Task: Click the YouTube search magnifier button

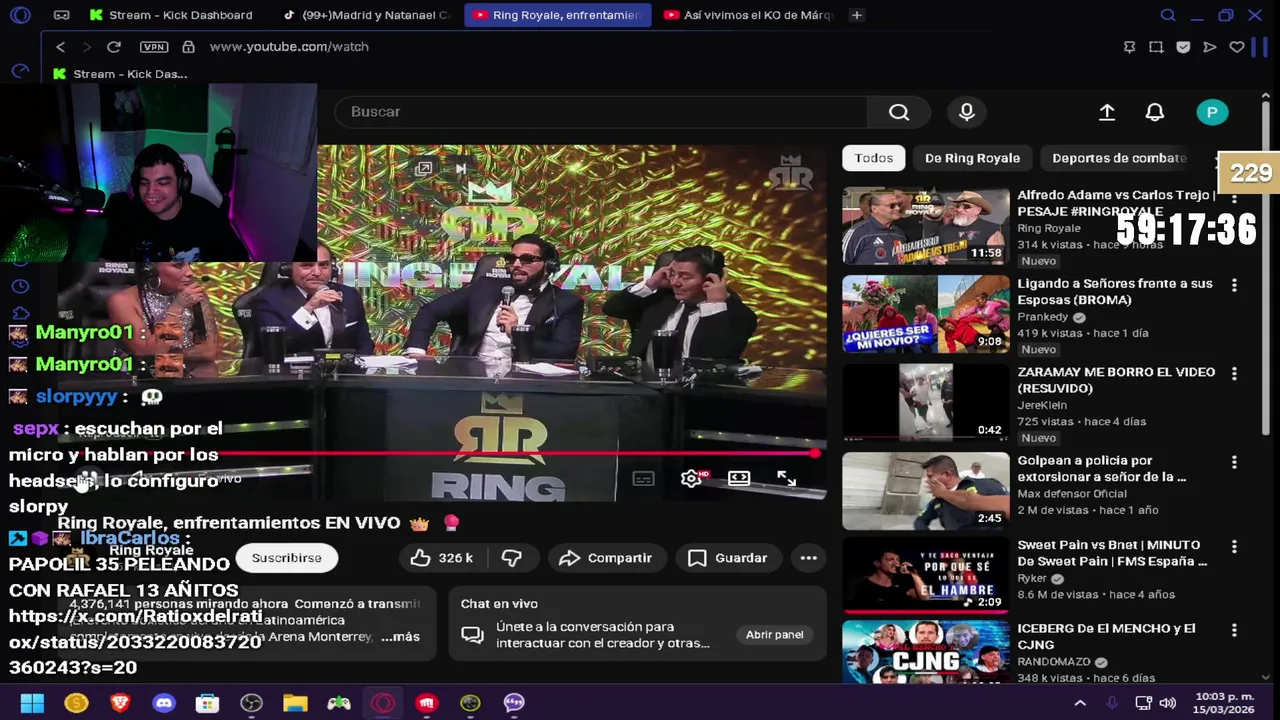Action: pyautogui.click(x=899, y=112)
